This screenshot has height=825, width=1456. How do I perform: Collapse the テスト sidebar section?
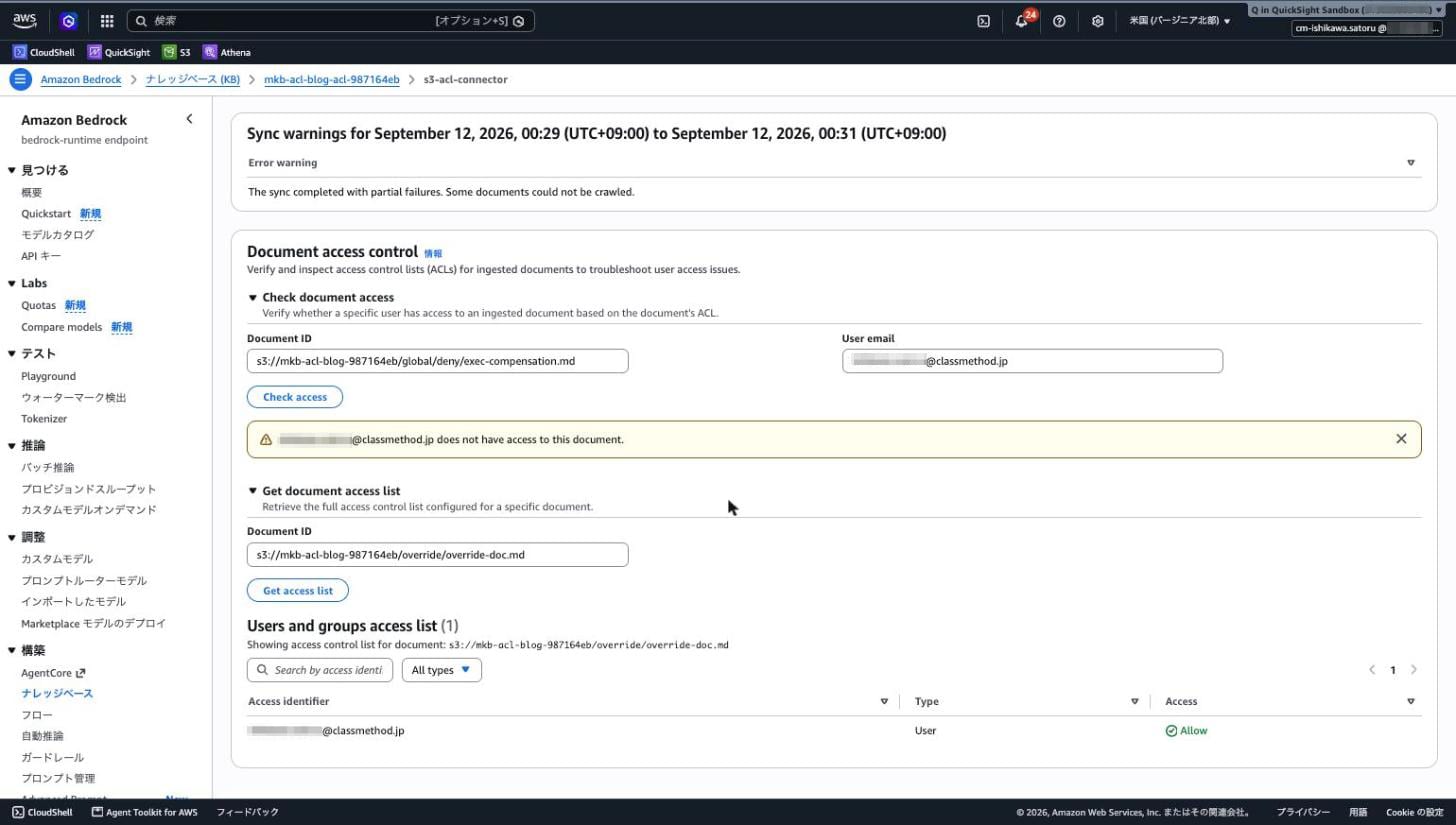click(x=12, y=353)
